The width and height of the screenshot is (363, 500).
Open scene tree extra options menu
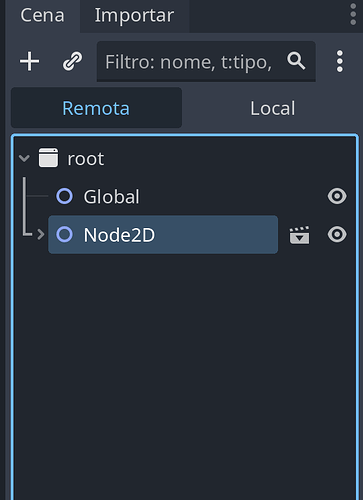[339, 61]
